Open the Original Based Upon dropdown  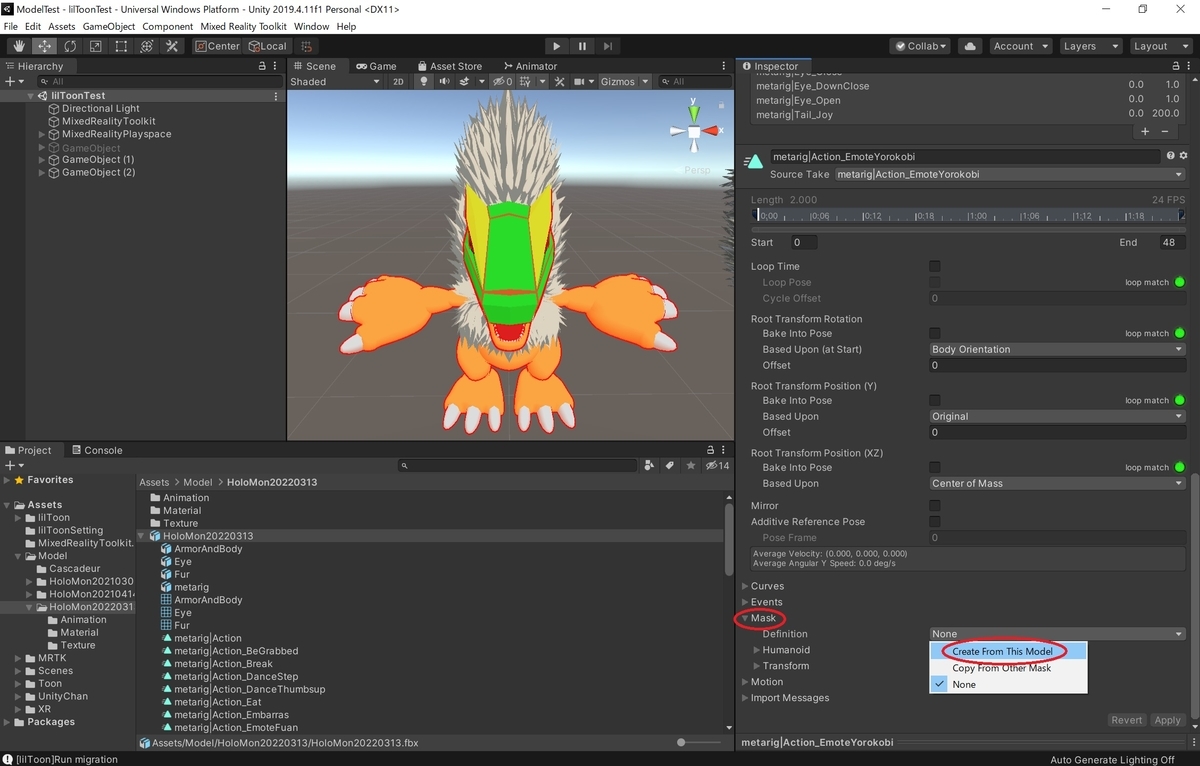[1057, 416]
